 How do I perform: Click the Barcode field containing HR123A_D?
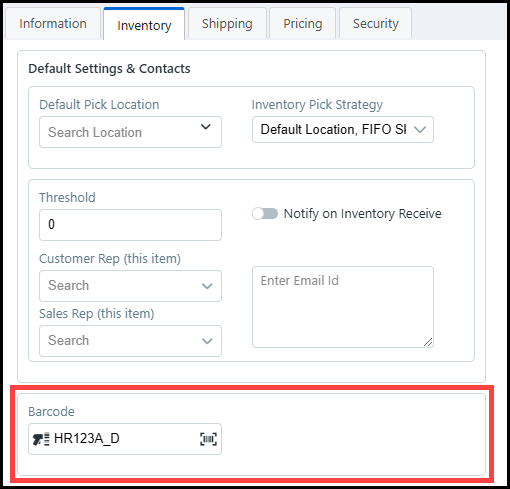[125, 439]
